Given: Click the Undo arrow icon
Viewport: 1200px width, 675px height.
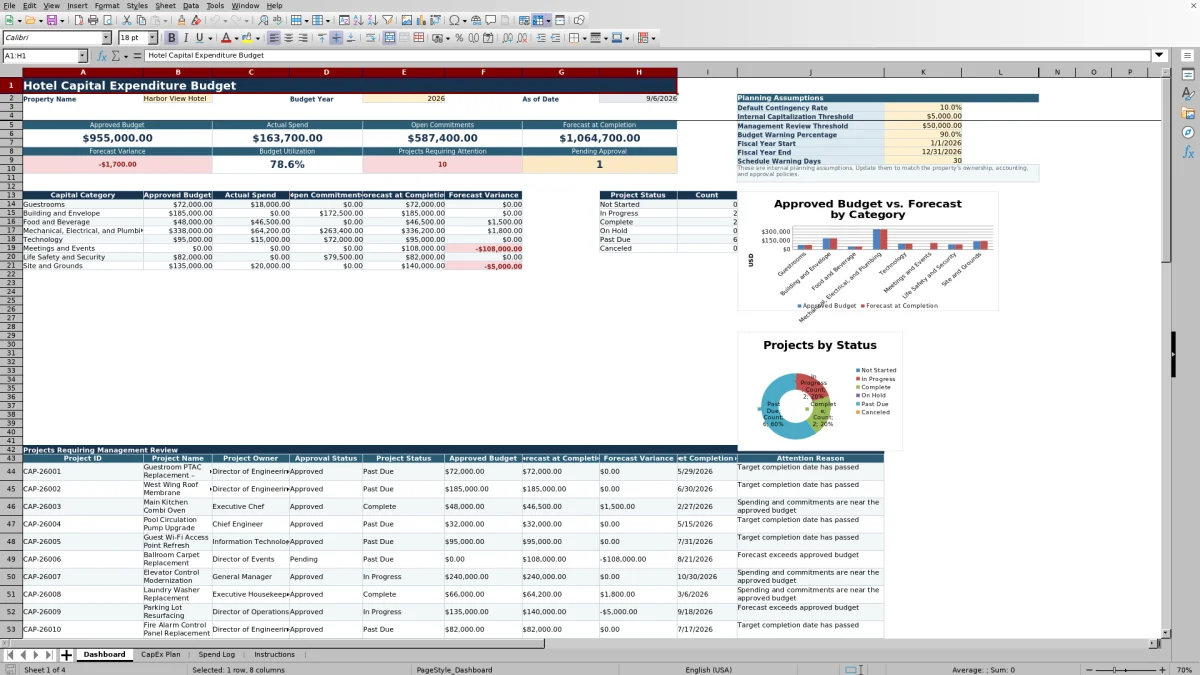Looking at the screenshot, I should pyautogui.click(x=216, y=20).
